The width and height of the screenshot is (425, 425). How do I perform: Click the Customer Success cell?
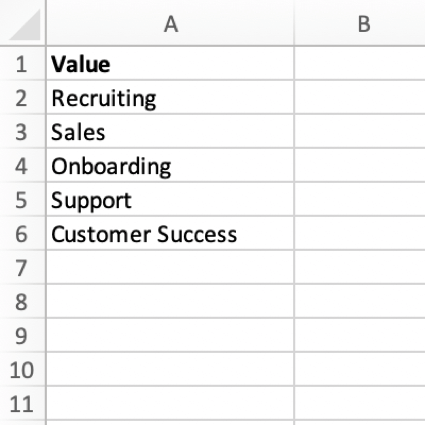click(170, 233)
